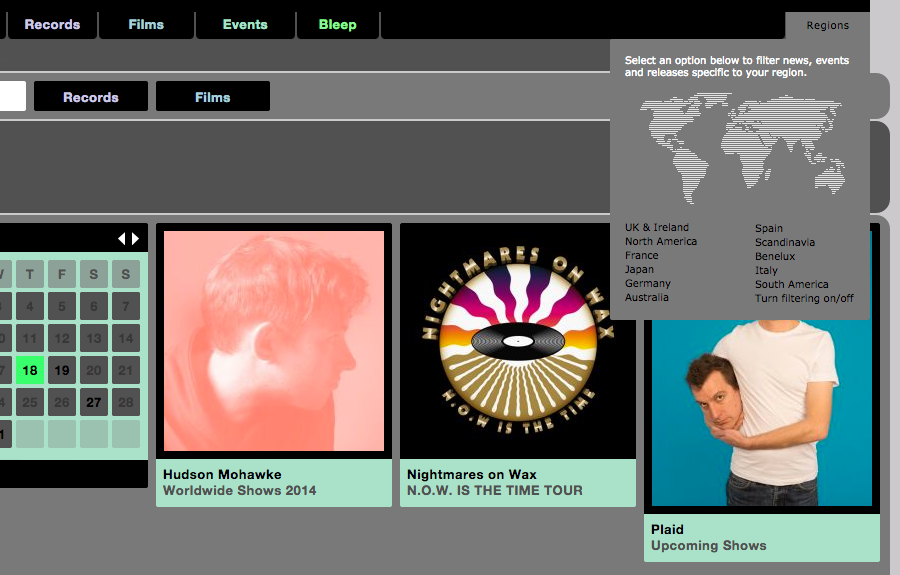Select Scandinavia region
900x575 pixels.
coord(785,242)
